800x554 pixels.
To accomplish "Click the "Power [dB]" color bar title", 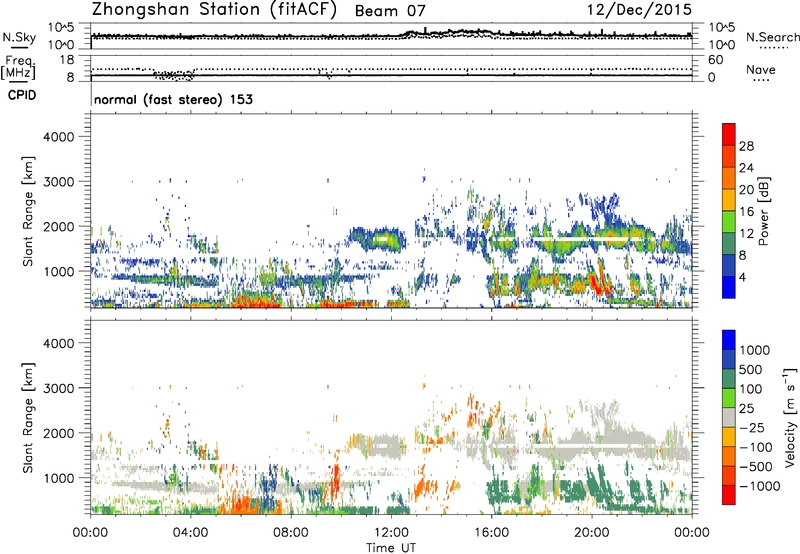I will pos(763,211).
